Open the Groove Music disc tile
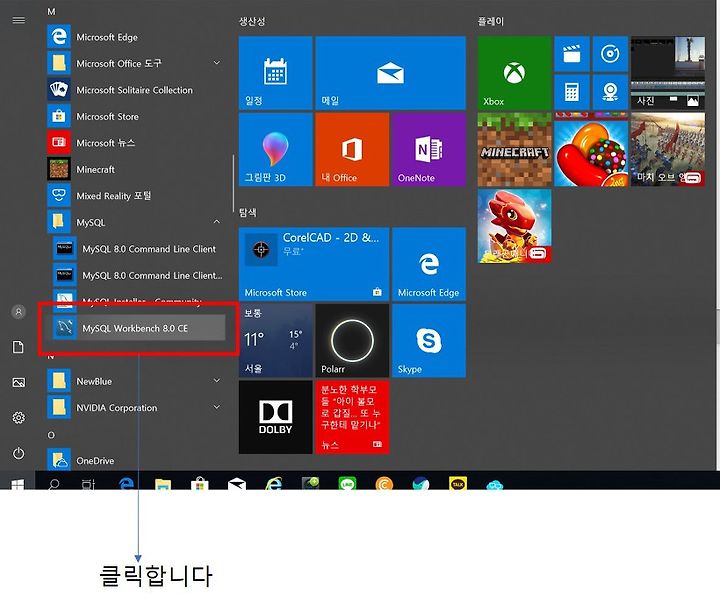 point(610,54)
